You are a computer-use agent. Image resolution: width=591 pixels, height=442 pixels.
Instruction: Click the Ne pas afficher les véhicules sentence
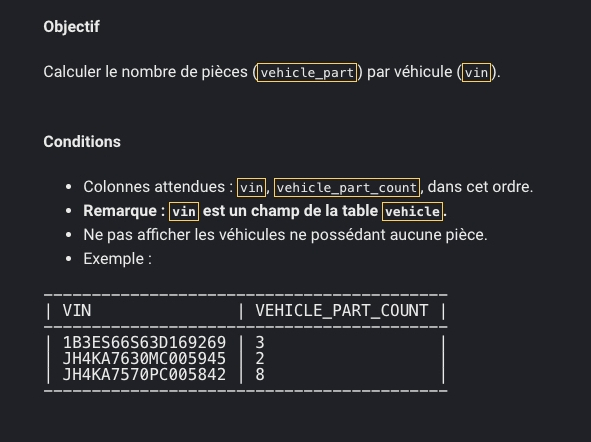(x=285, y=235)
